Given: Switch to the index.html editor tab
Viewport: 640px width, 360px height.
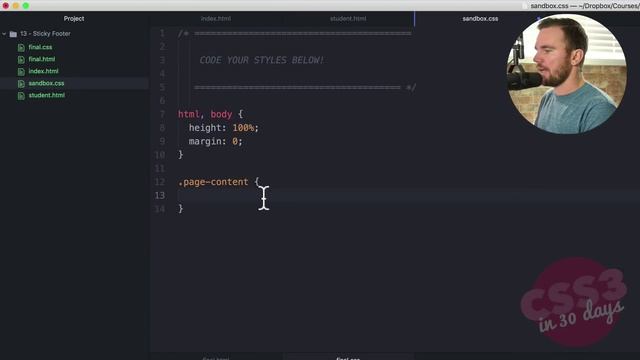Looking at the screenshot, I should point(216,19).
